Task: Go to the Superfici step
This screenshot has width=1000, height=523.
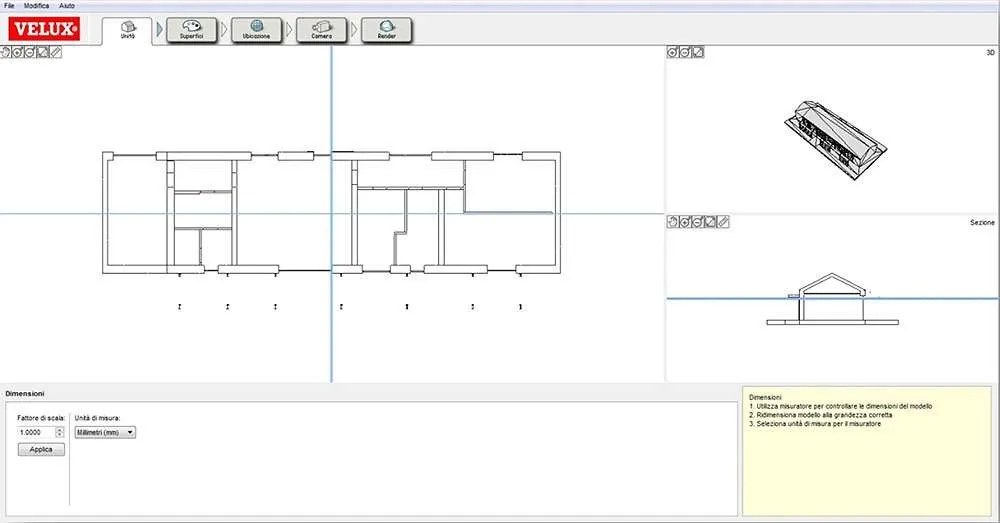Action: coord(190,30)
